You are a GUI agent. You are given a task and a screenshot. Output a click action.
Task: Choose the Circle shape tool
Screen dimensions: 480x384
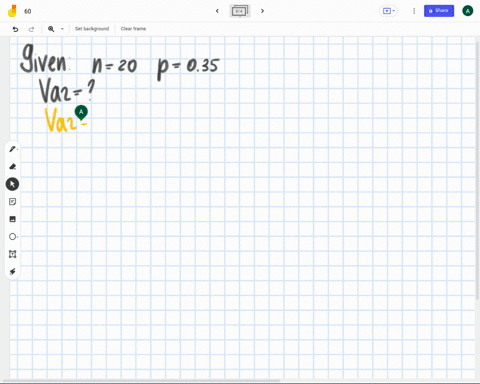(12, 237)
